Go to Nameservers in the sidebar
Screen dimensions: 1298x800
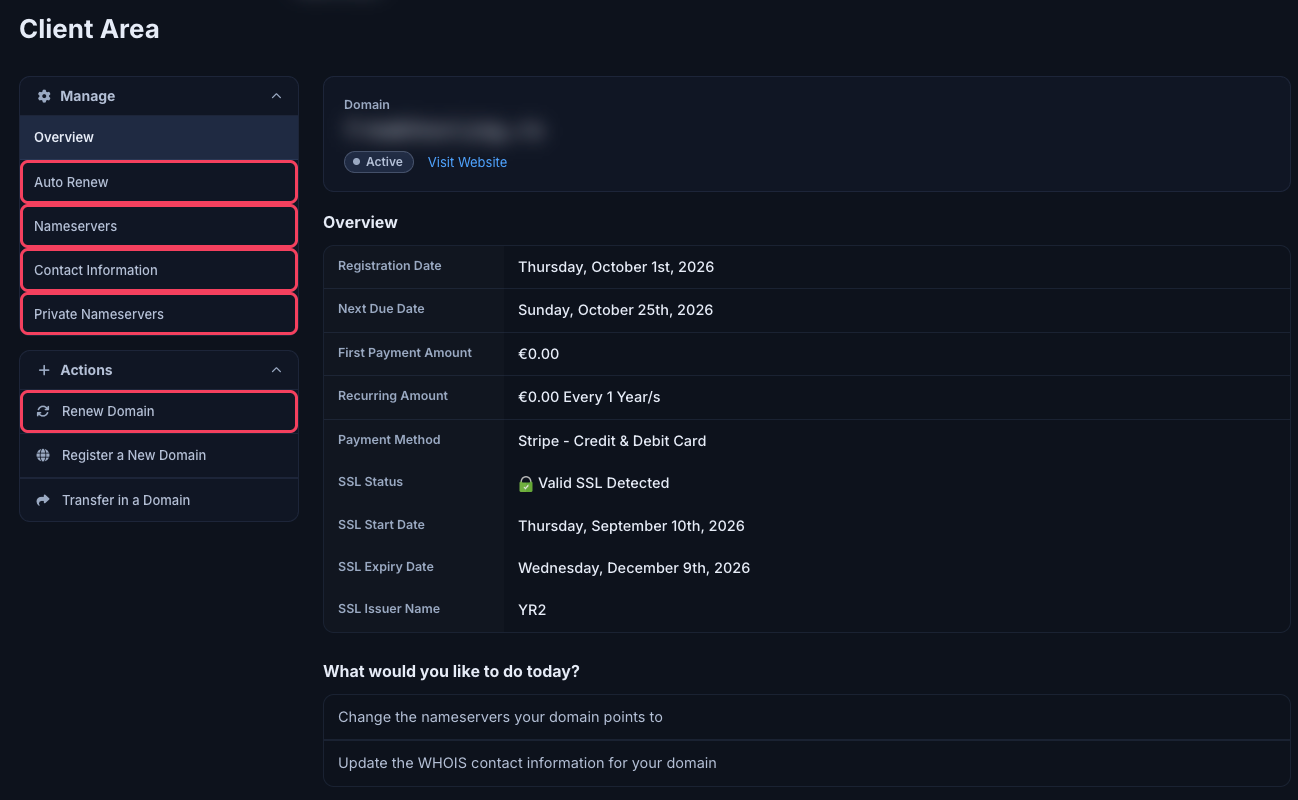pos(159,226)
